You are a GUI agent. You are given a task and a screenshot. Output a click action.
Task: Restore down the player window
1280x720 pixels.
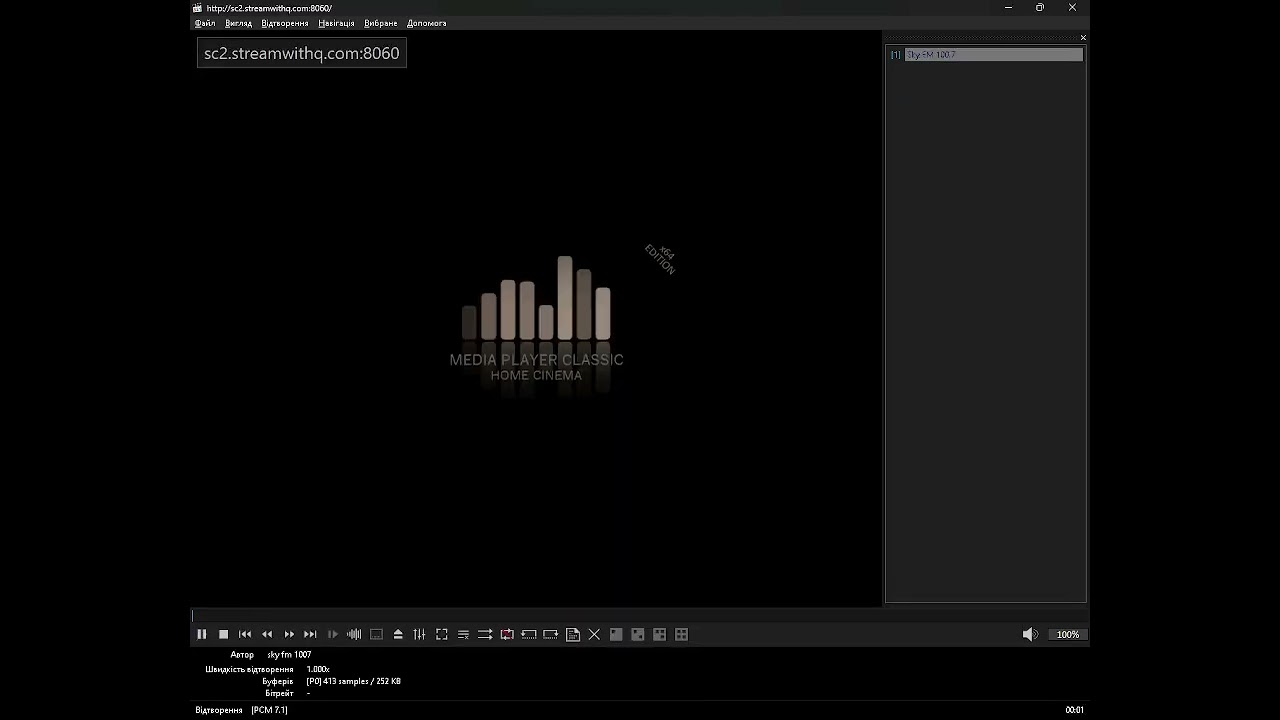click(1040, 8)
